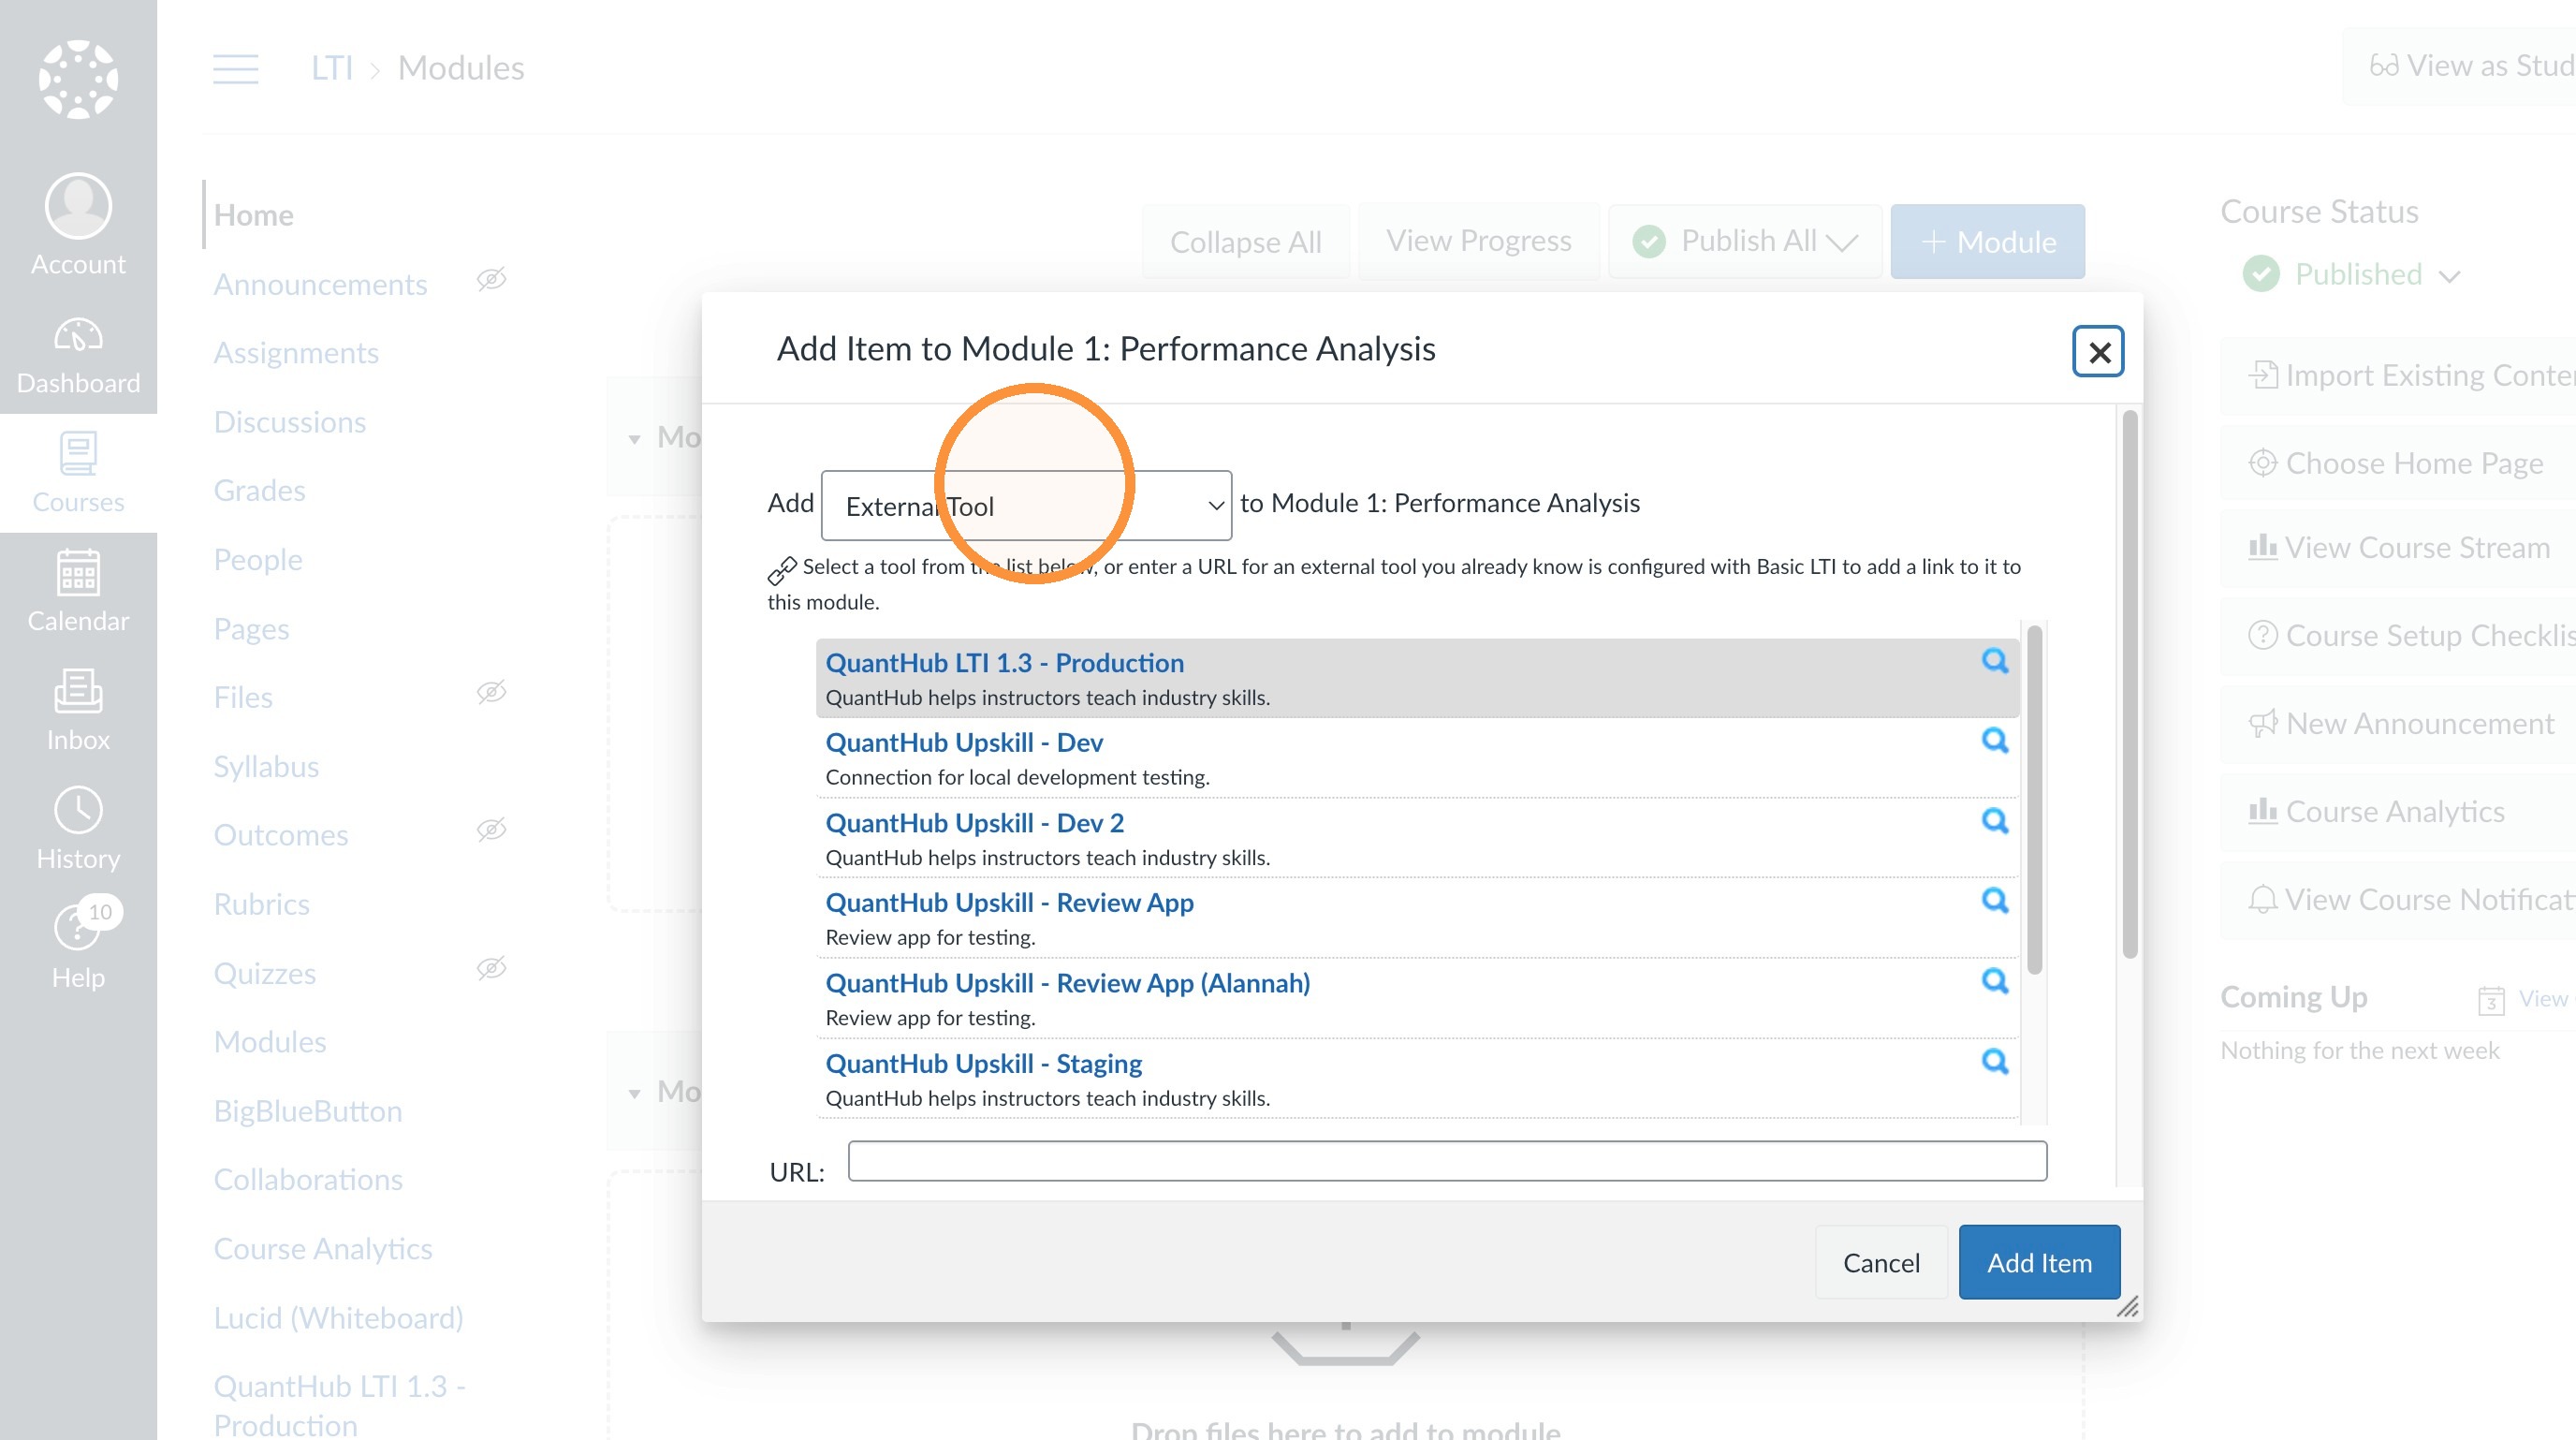Click the tool list scrollbar
Screen dimensions: 2576x1440
(2034, 800)
